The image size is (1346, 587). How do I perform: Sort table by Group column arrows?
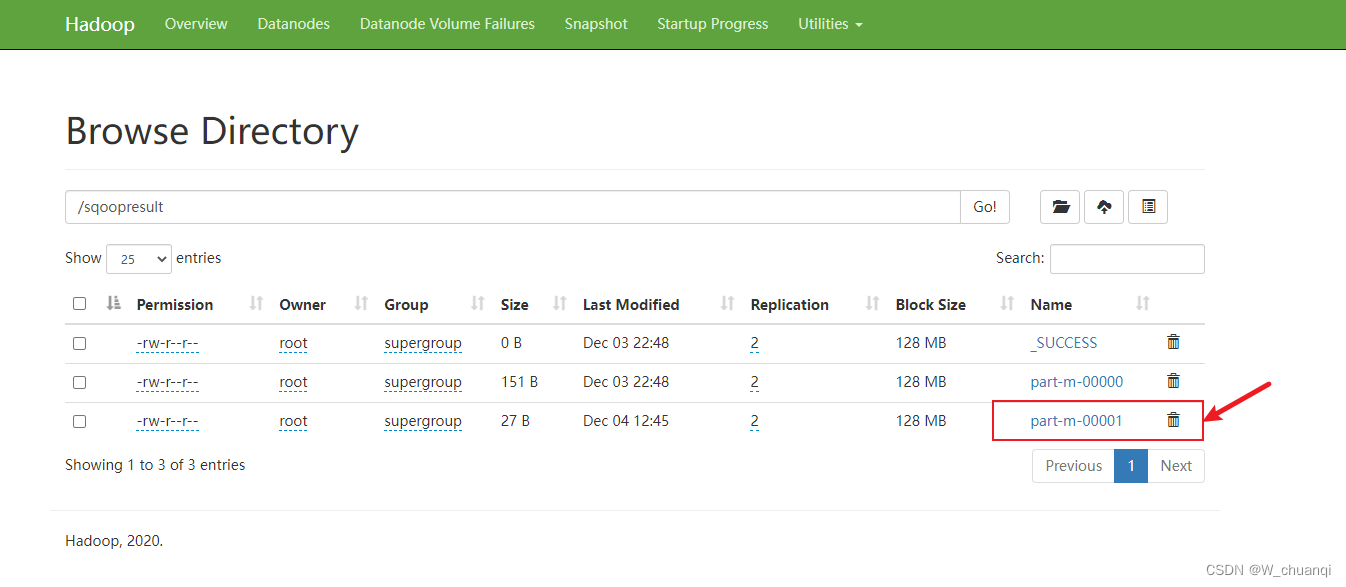click(478, 304)
